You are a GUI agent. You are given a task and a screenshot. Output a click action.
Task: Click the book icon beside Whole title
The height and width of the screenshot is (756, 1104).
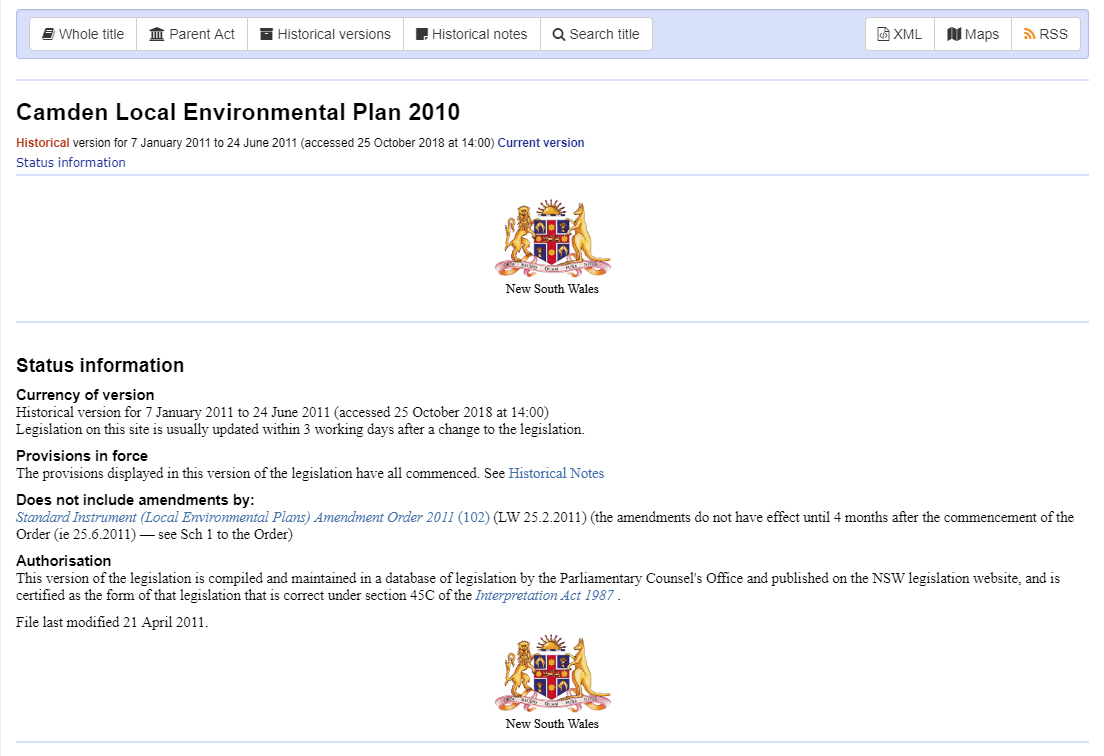coord(48,34)
